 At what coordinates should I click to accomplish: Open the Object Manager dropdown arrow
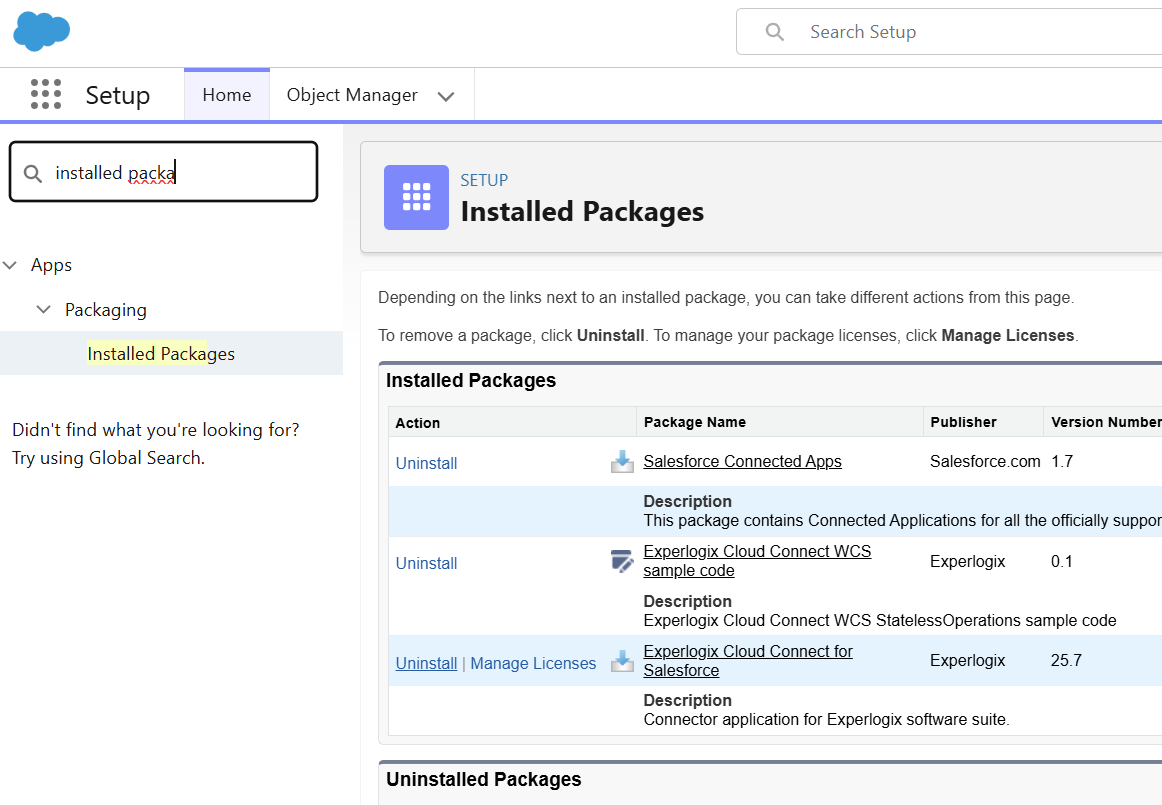pyautogui.click(x=445, y=96)
